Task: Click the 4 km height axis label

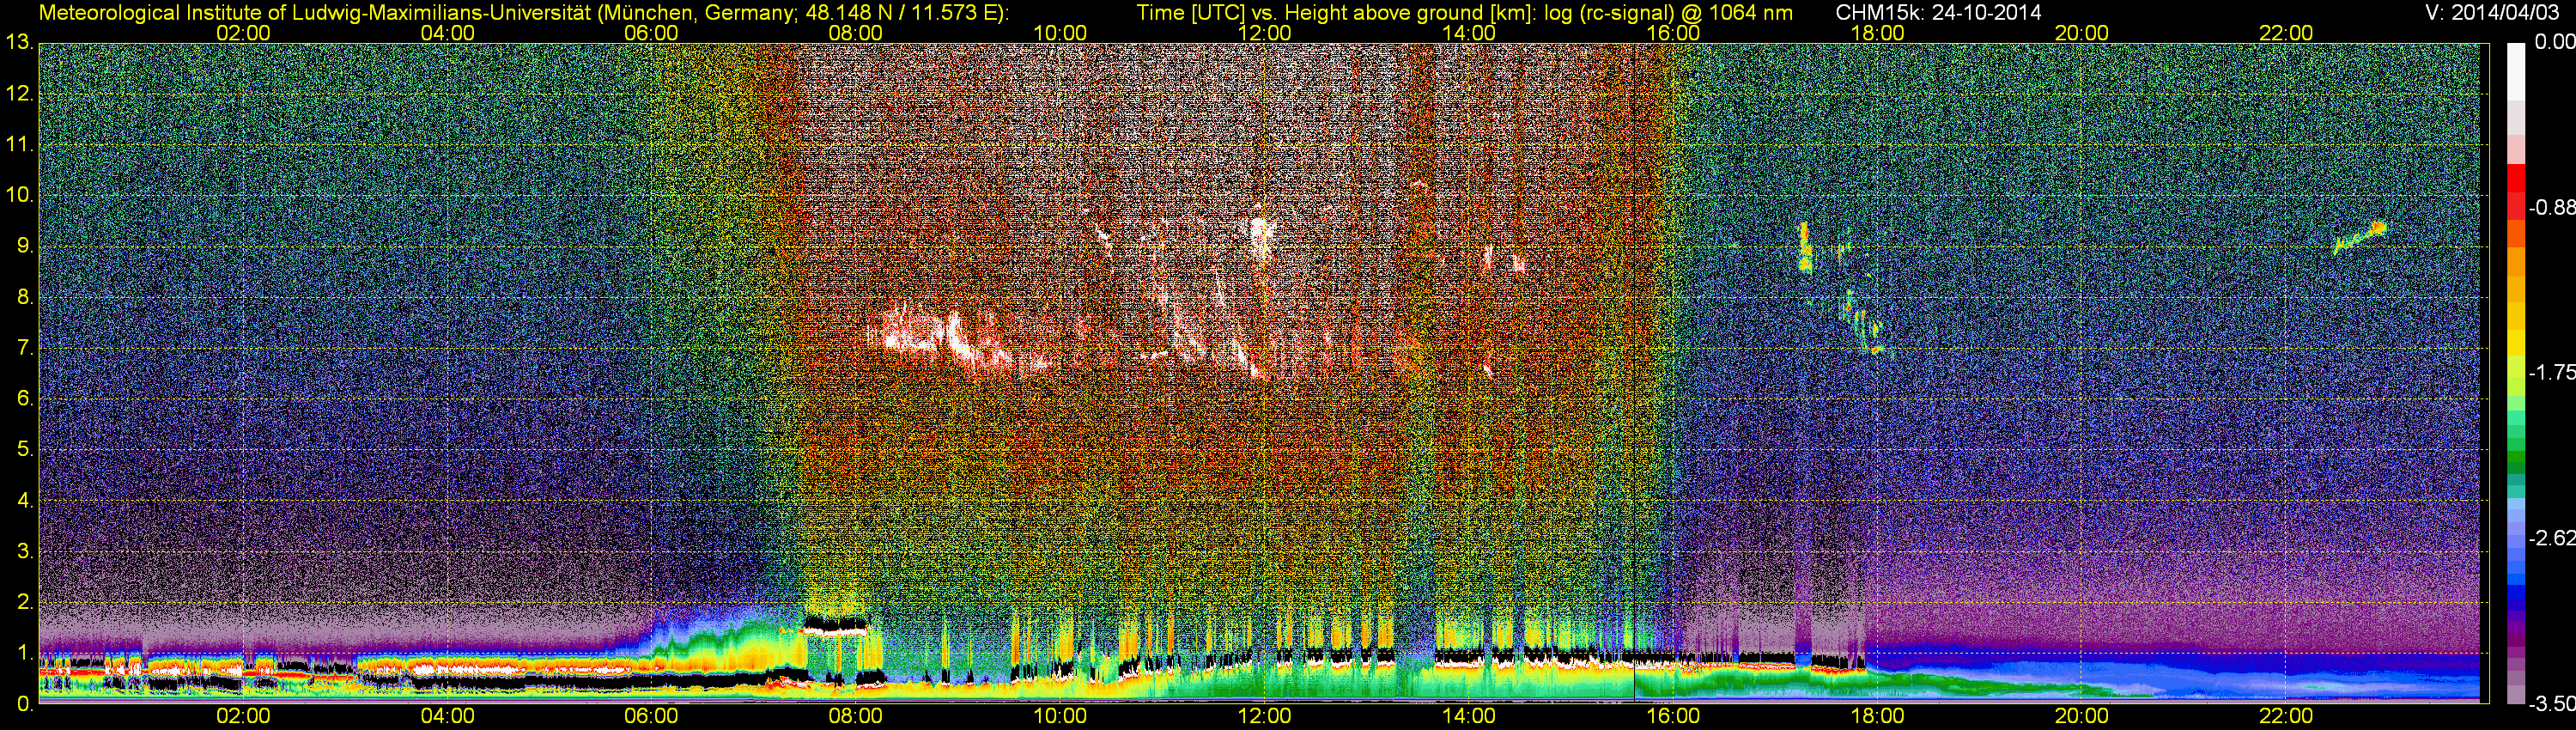Action: (x=24, y=500)
